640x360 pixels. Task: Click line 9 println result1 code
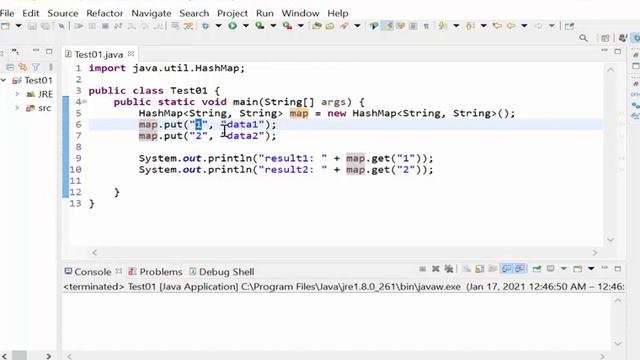(x=286, y=158)
